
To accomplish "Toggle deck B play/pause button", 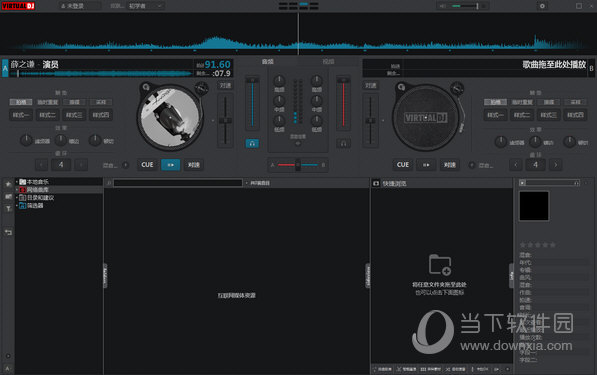I will (x=426, y=165).
